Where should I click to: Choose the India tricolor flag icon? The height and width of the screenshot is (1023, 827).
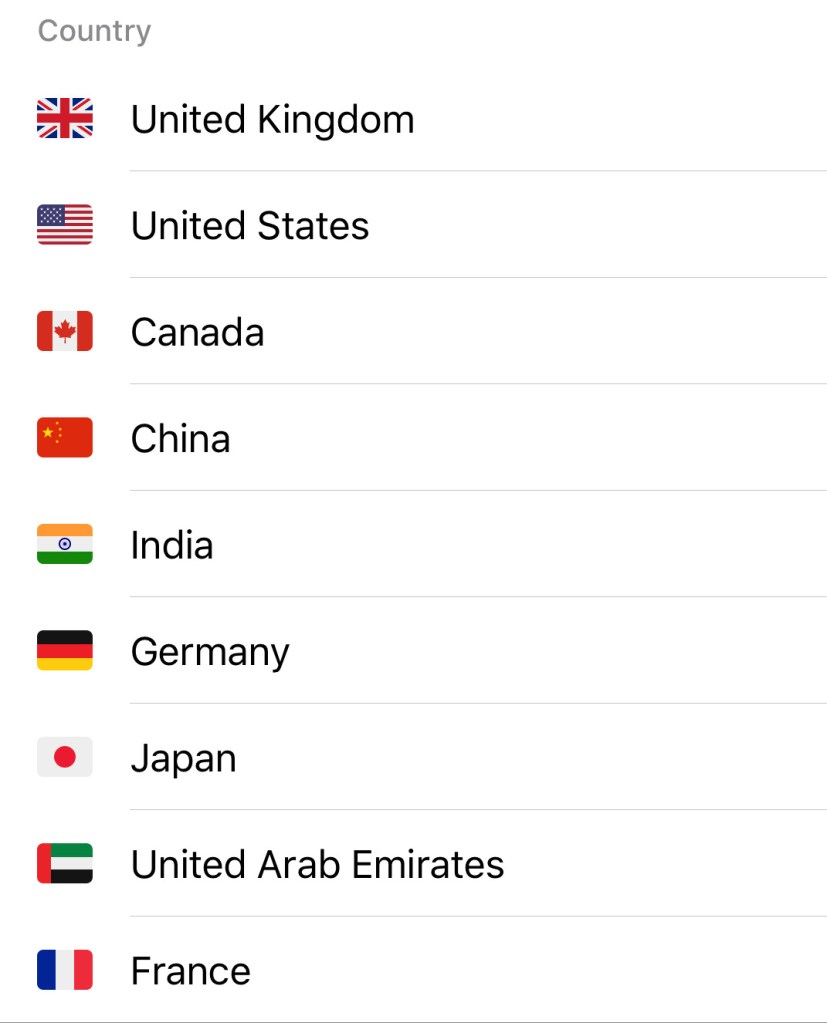coord(65,544)
